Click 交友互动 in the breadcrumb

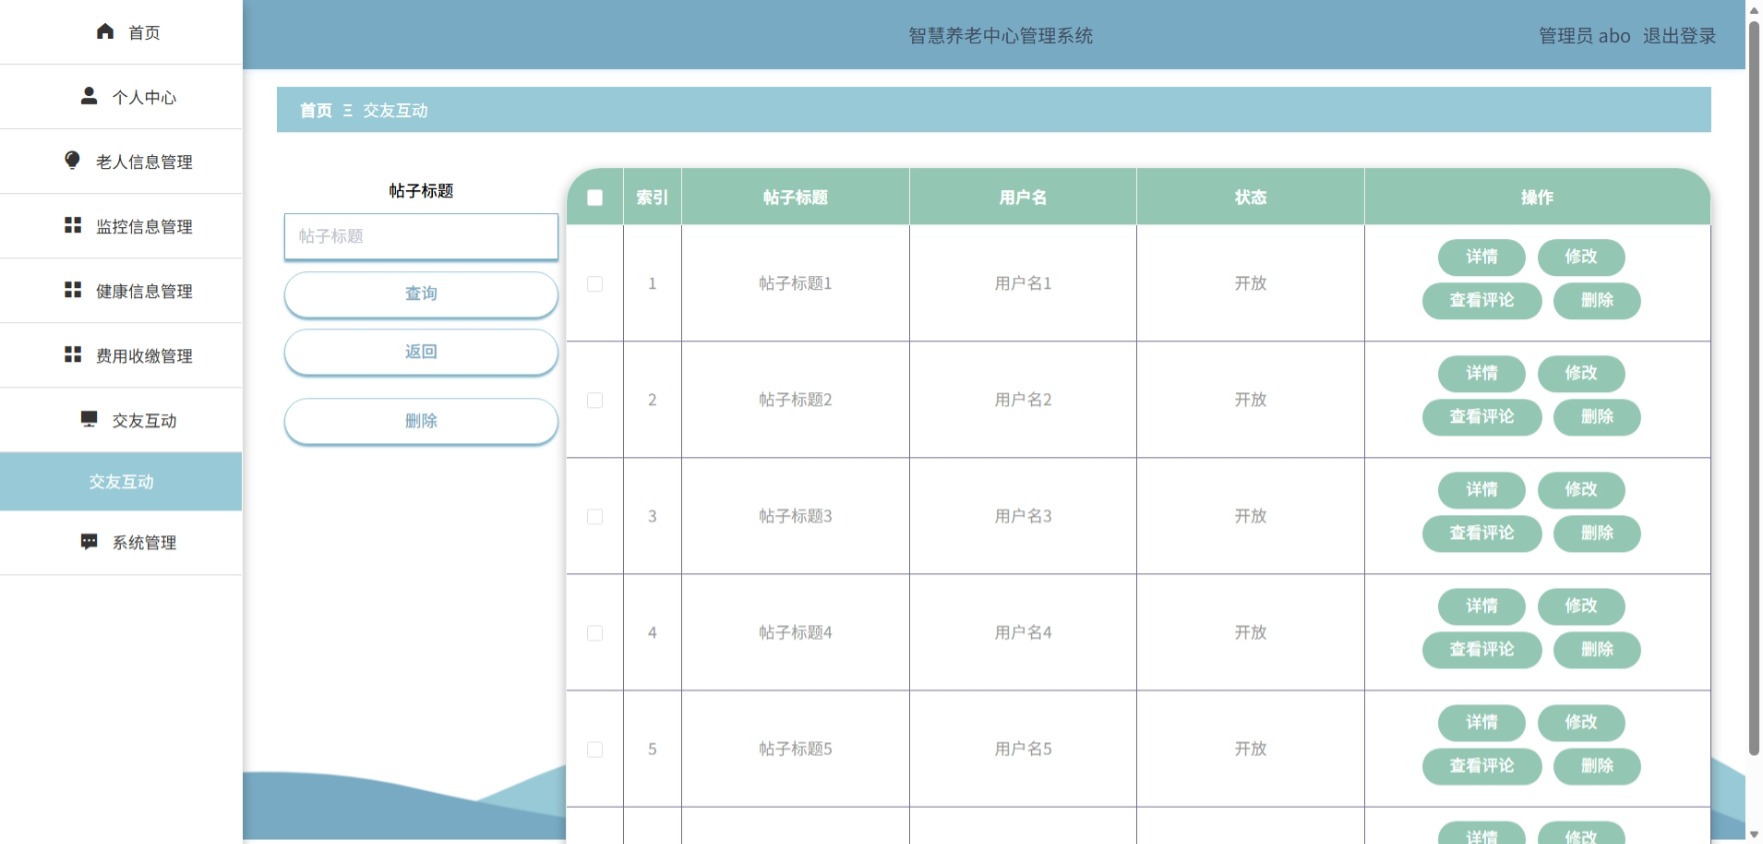[395, 110]
